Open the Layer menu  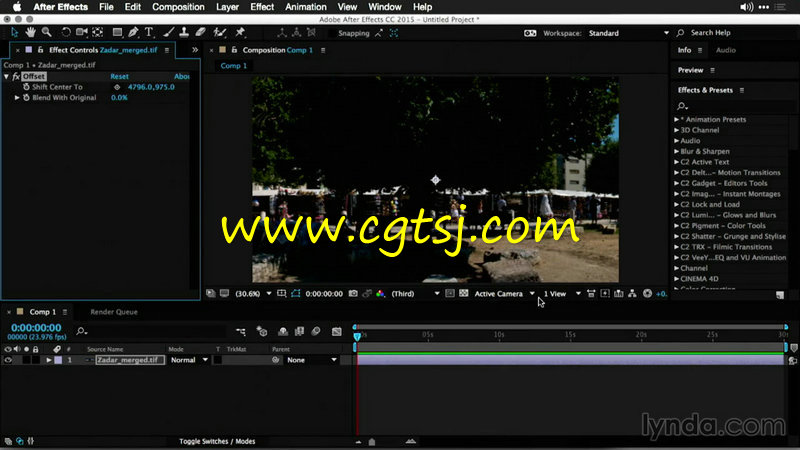tap(228, 7)
